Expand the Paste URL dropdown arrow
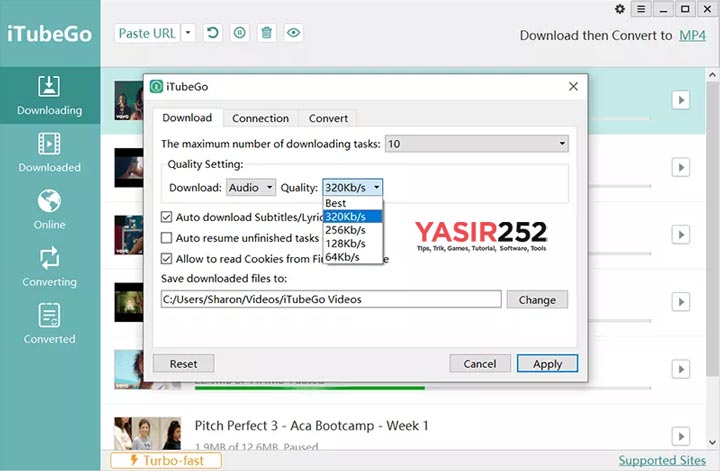Image resolution: width=720 pixels, height=471 pixels. (x=188, y=33)
